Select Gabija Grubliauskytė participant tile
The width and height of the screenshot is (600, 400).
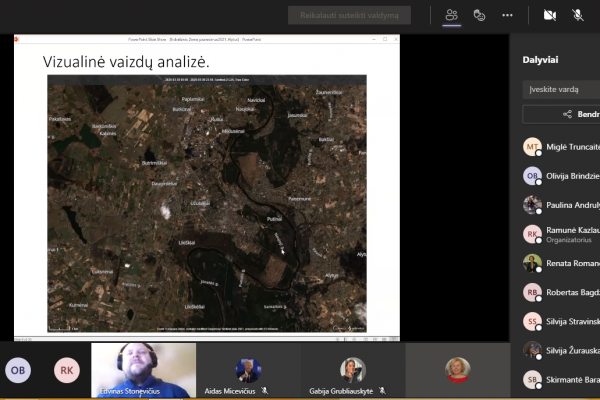coord(353,370)
